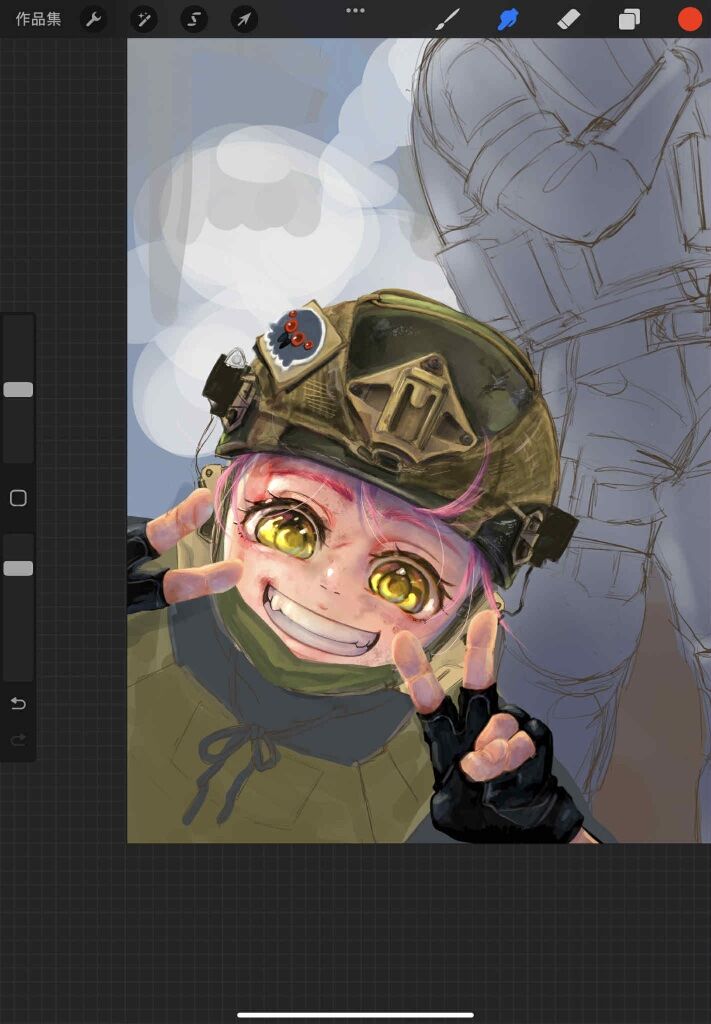The width and height of the screenshot is (711, 1024).
Task: Open the Adjustments magic wand menu
Action: (144, 19)
